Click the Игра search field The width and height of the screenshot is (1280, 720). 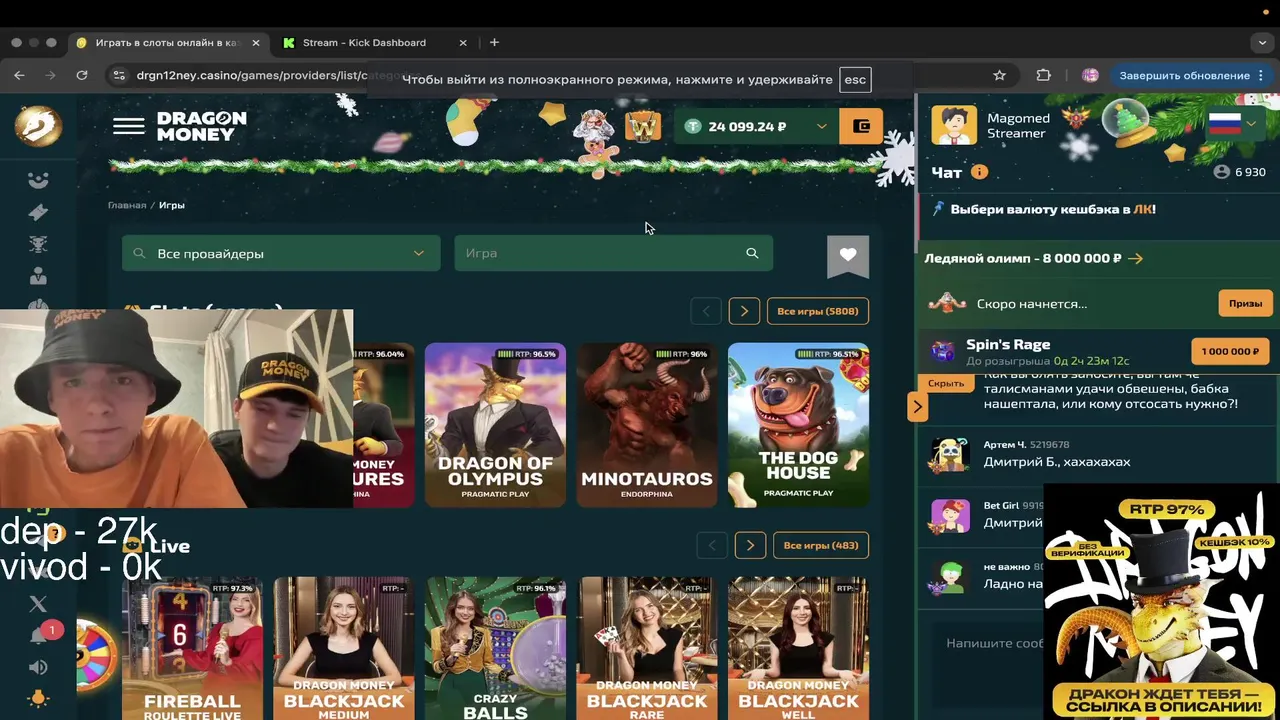(x=613, y=253)
